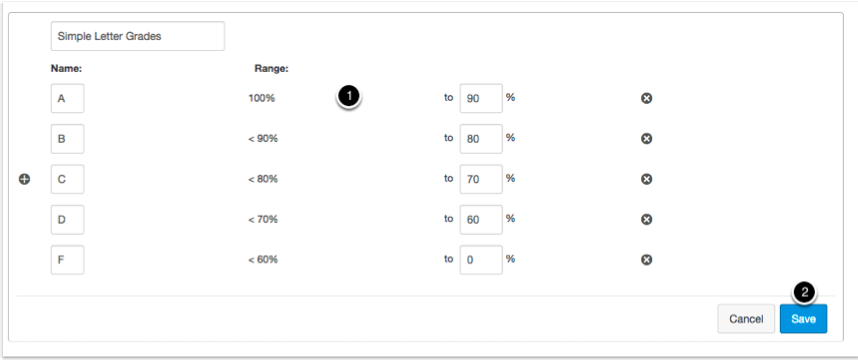
Task: Remove the F grade row
Action: (x=646, y=260)
